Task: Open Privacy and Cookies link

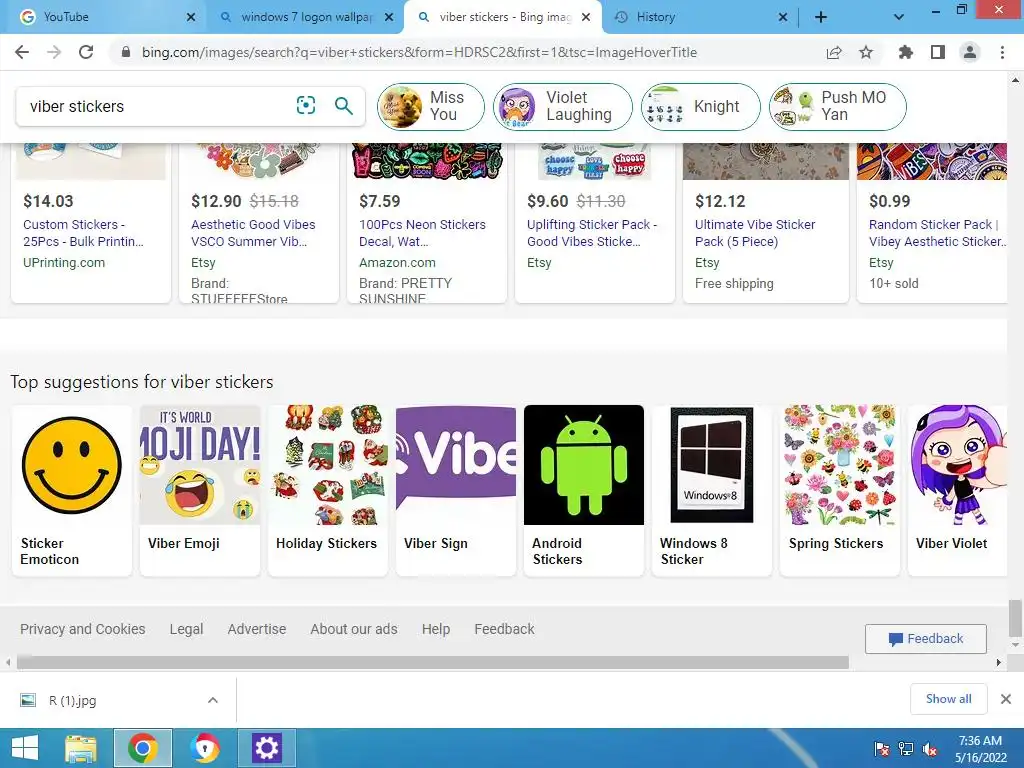Action: pos(82,629)
